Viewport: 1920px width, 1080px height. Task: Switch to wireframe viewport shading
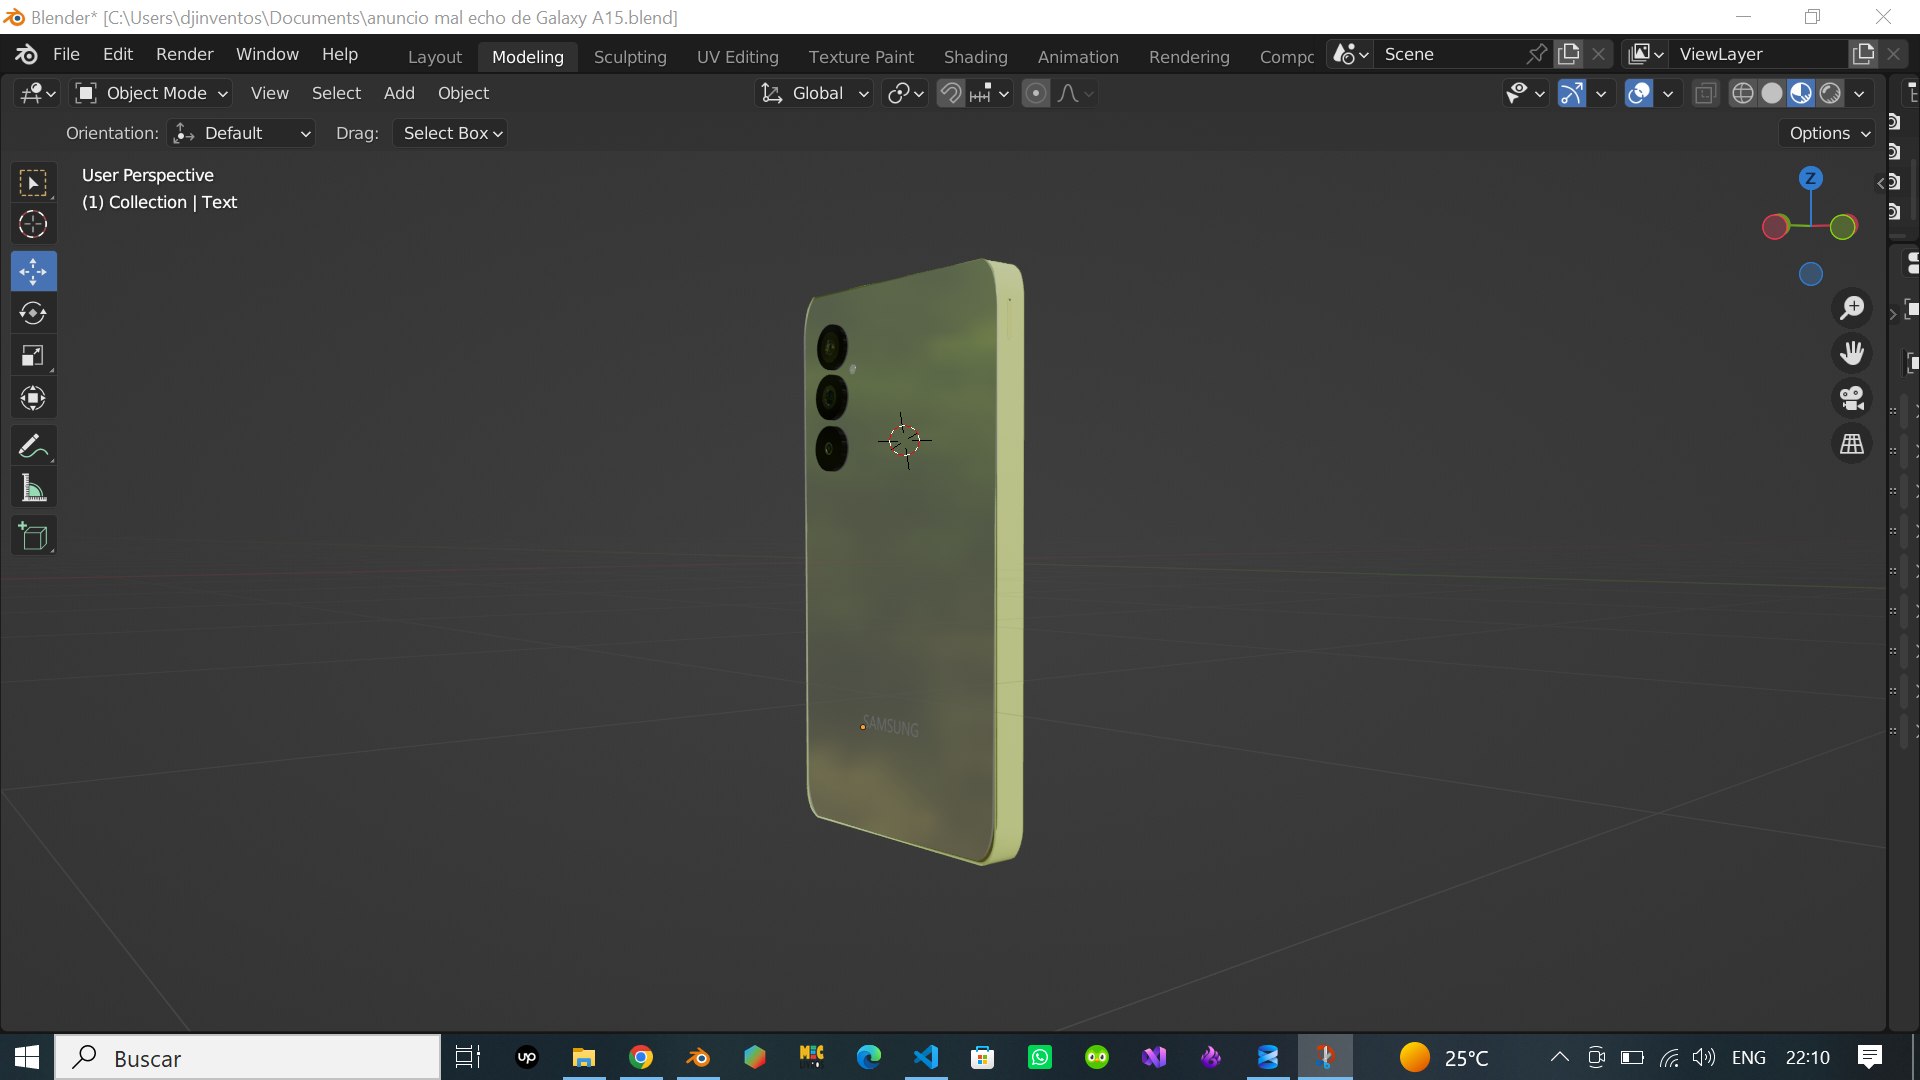click(x=1742, y=93)
